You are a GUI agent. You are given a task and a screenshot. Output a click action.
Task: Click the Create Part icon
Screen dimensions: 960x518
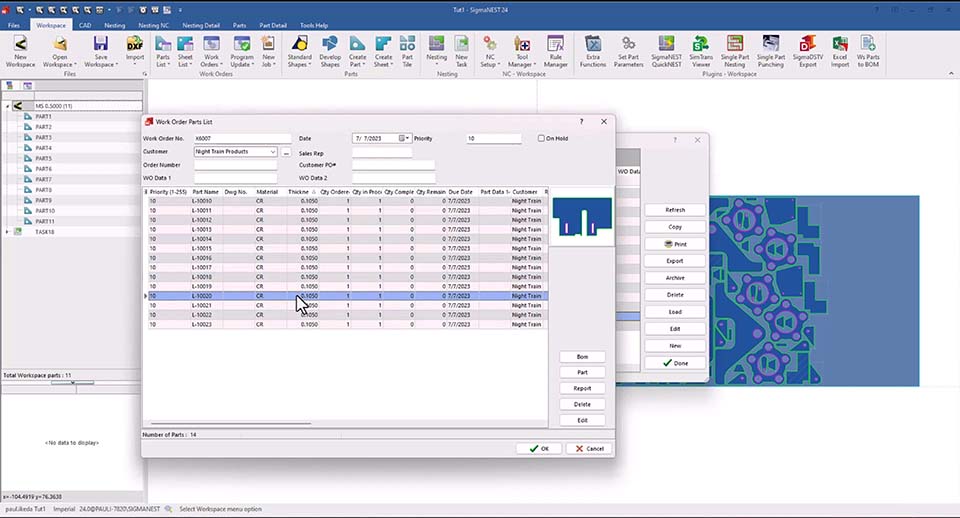(358, 51)
